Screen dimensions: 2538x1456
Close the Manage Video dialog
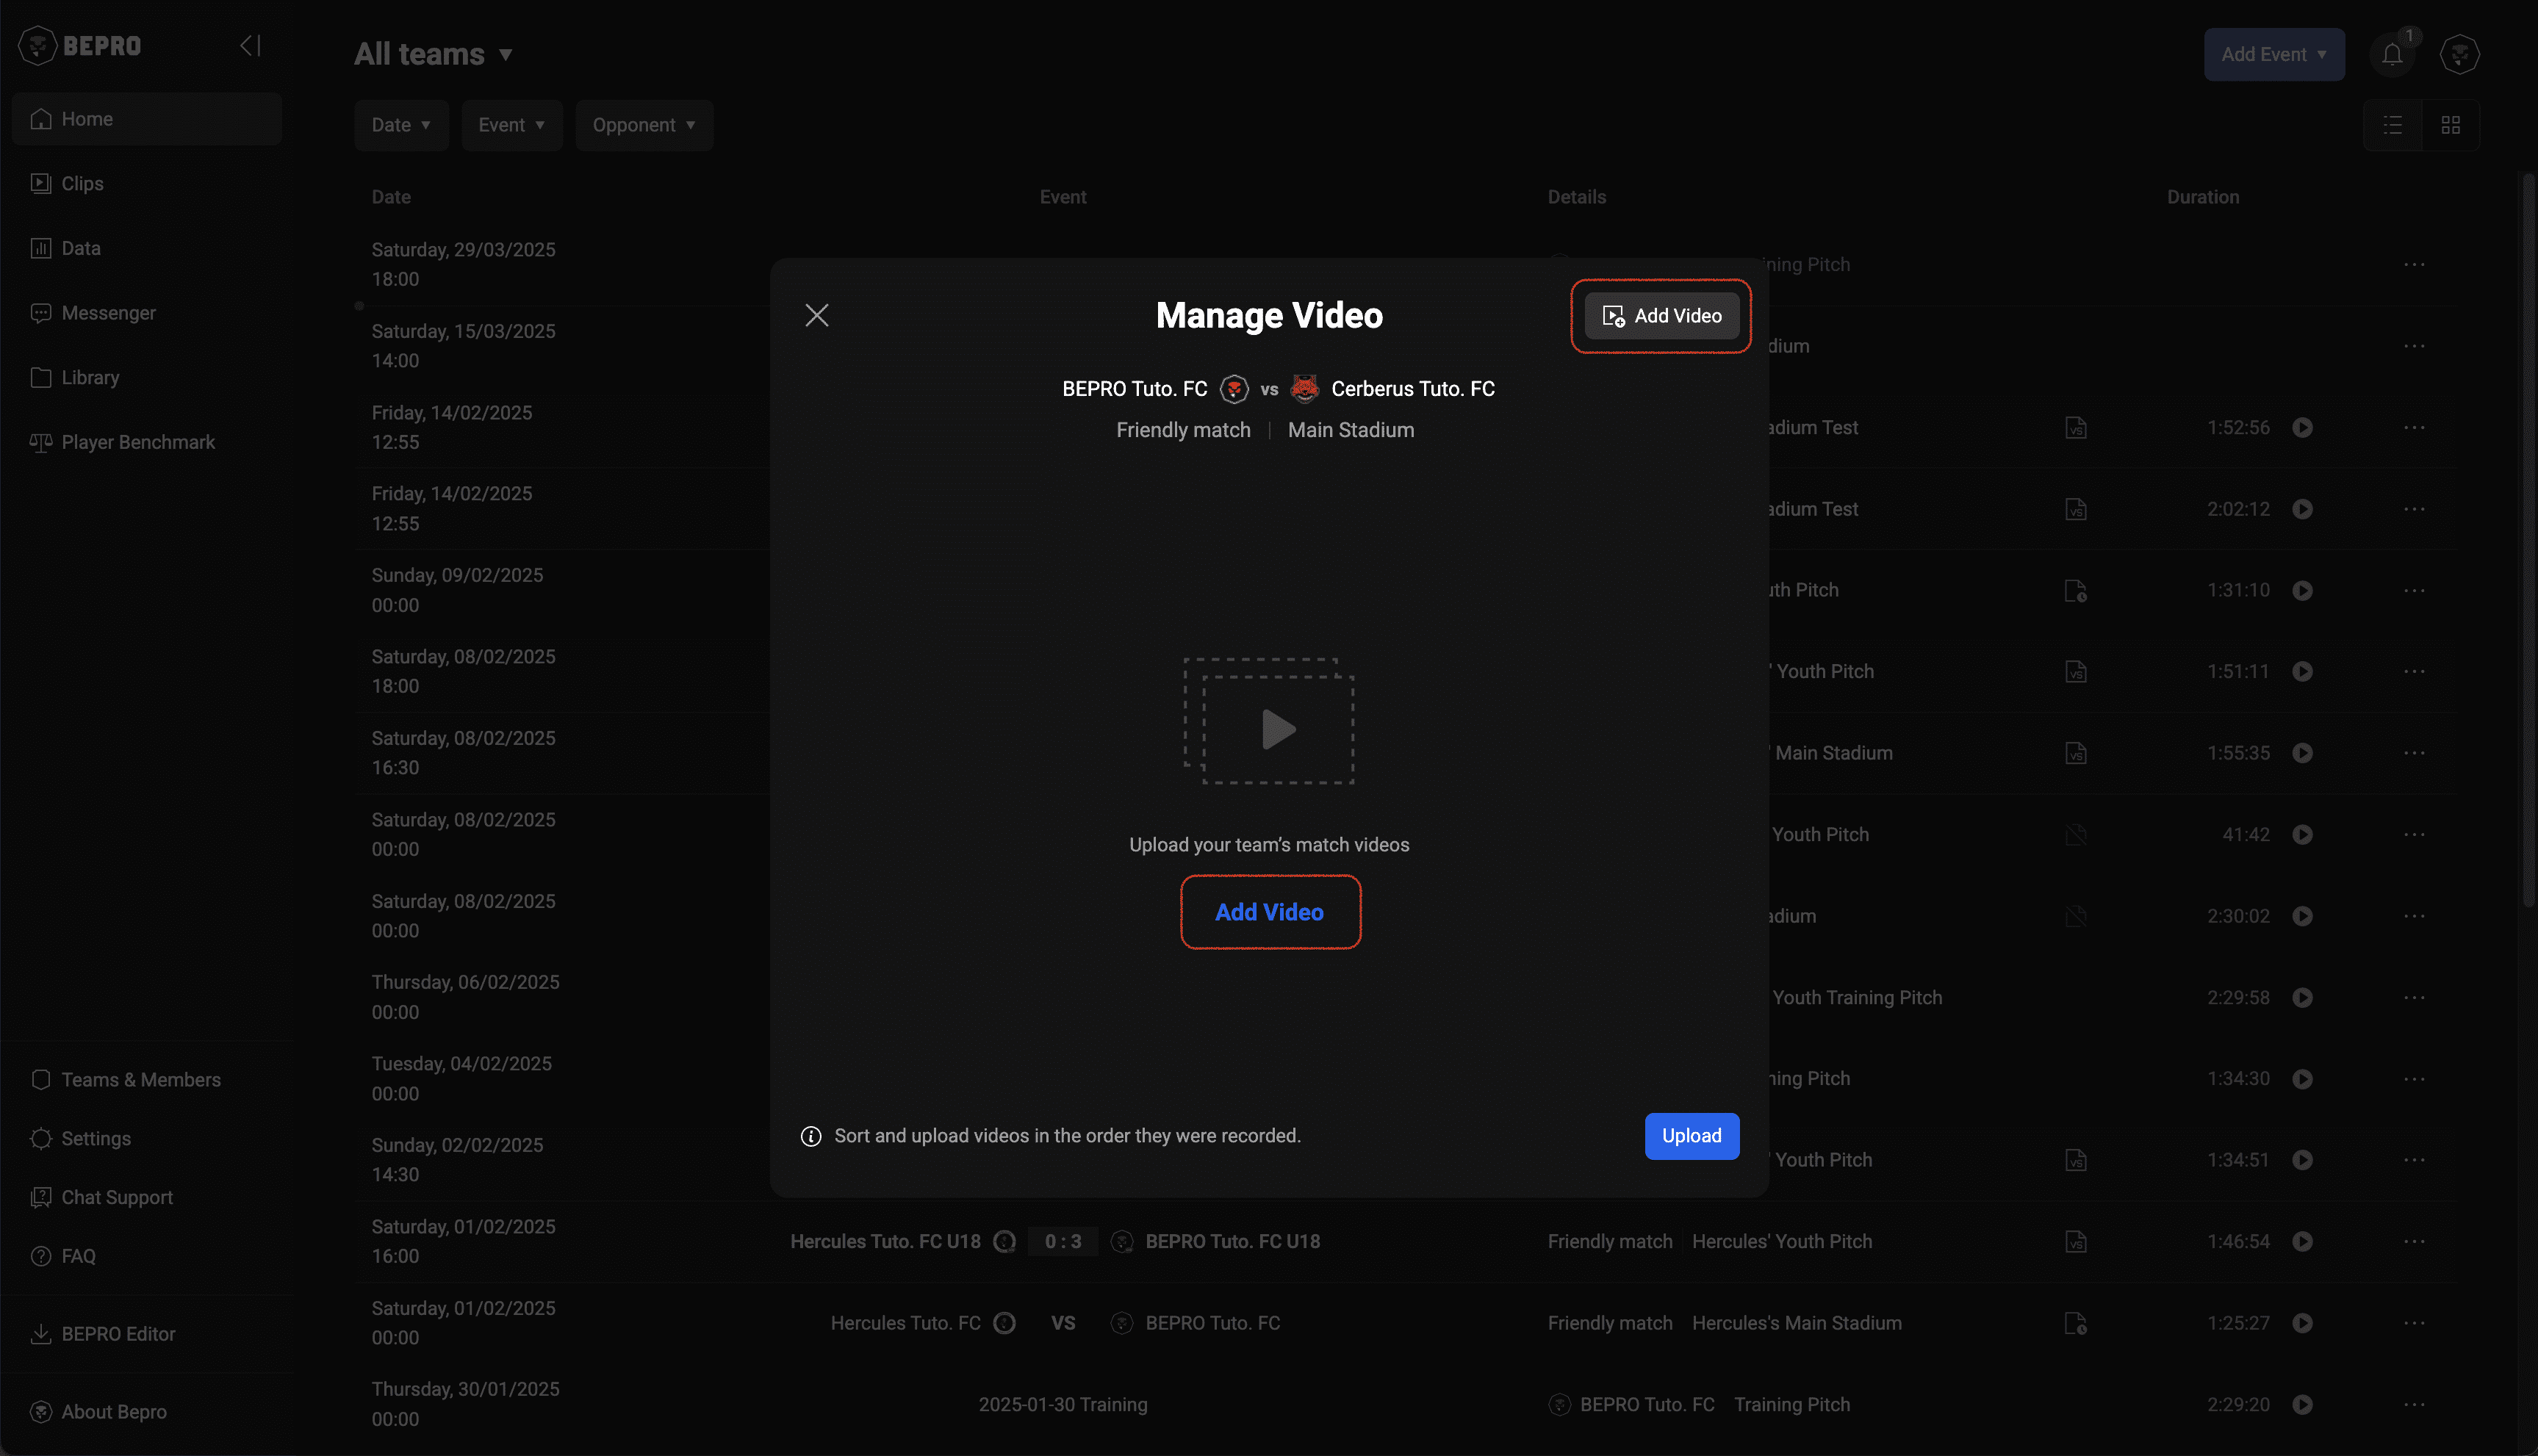point(817,315)
